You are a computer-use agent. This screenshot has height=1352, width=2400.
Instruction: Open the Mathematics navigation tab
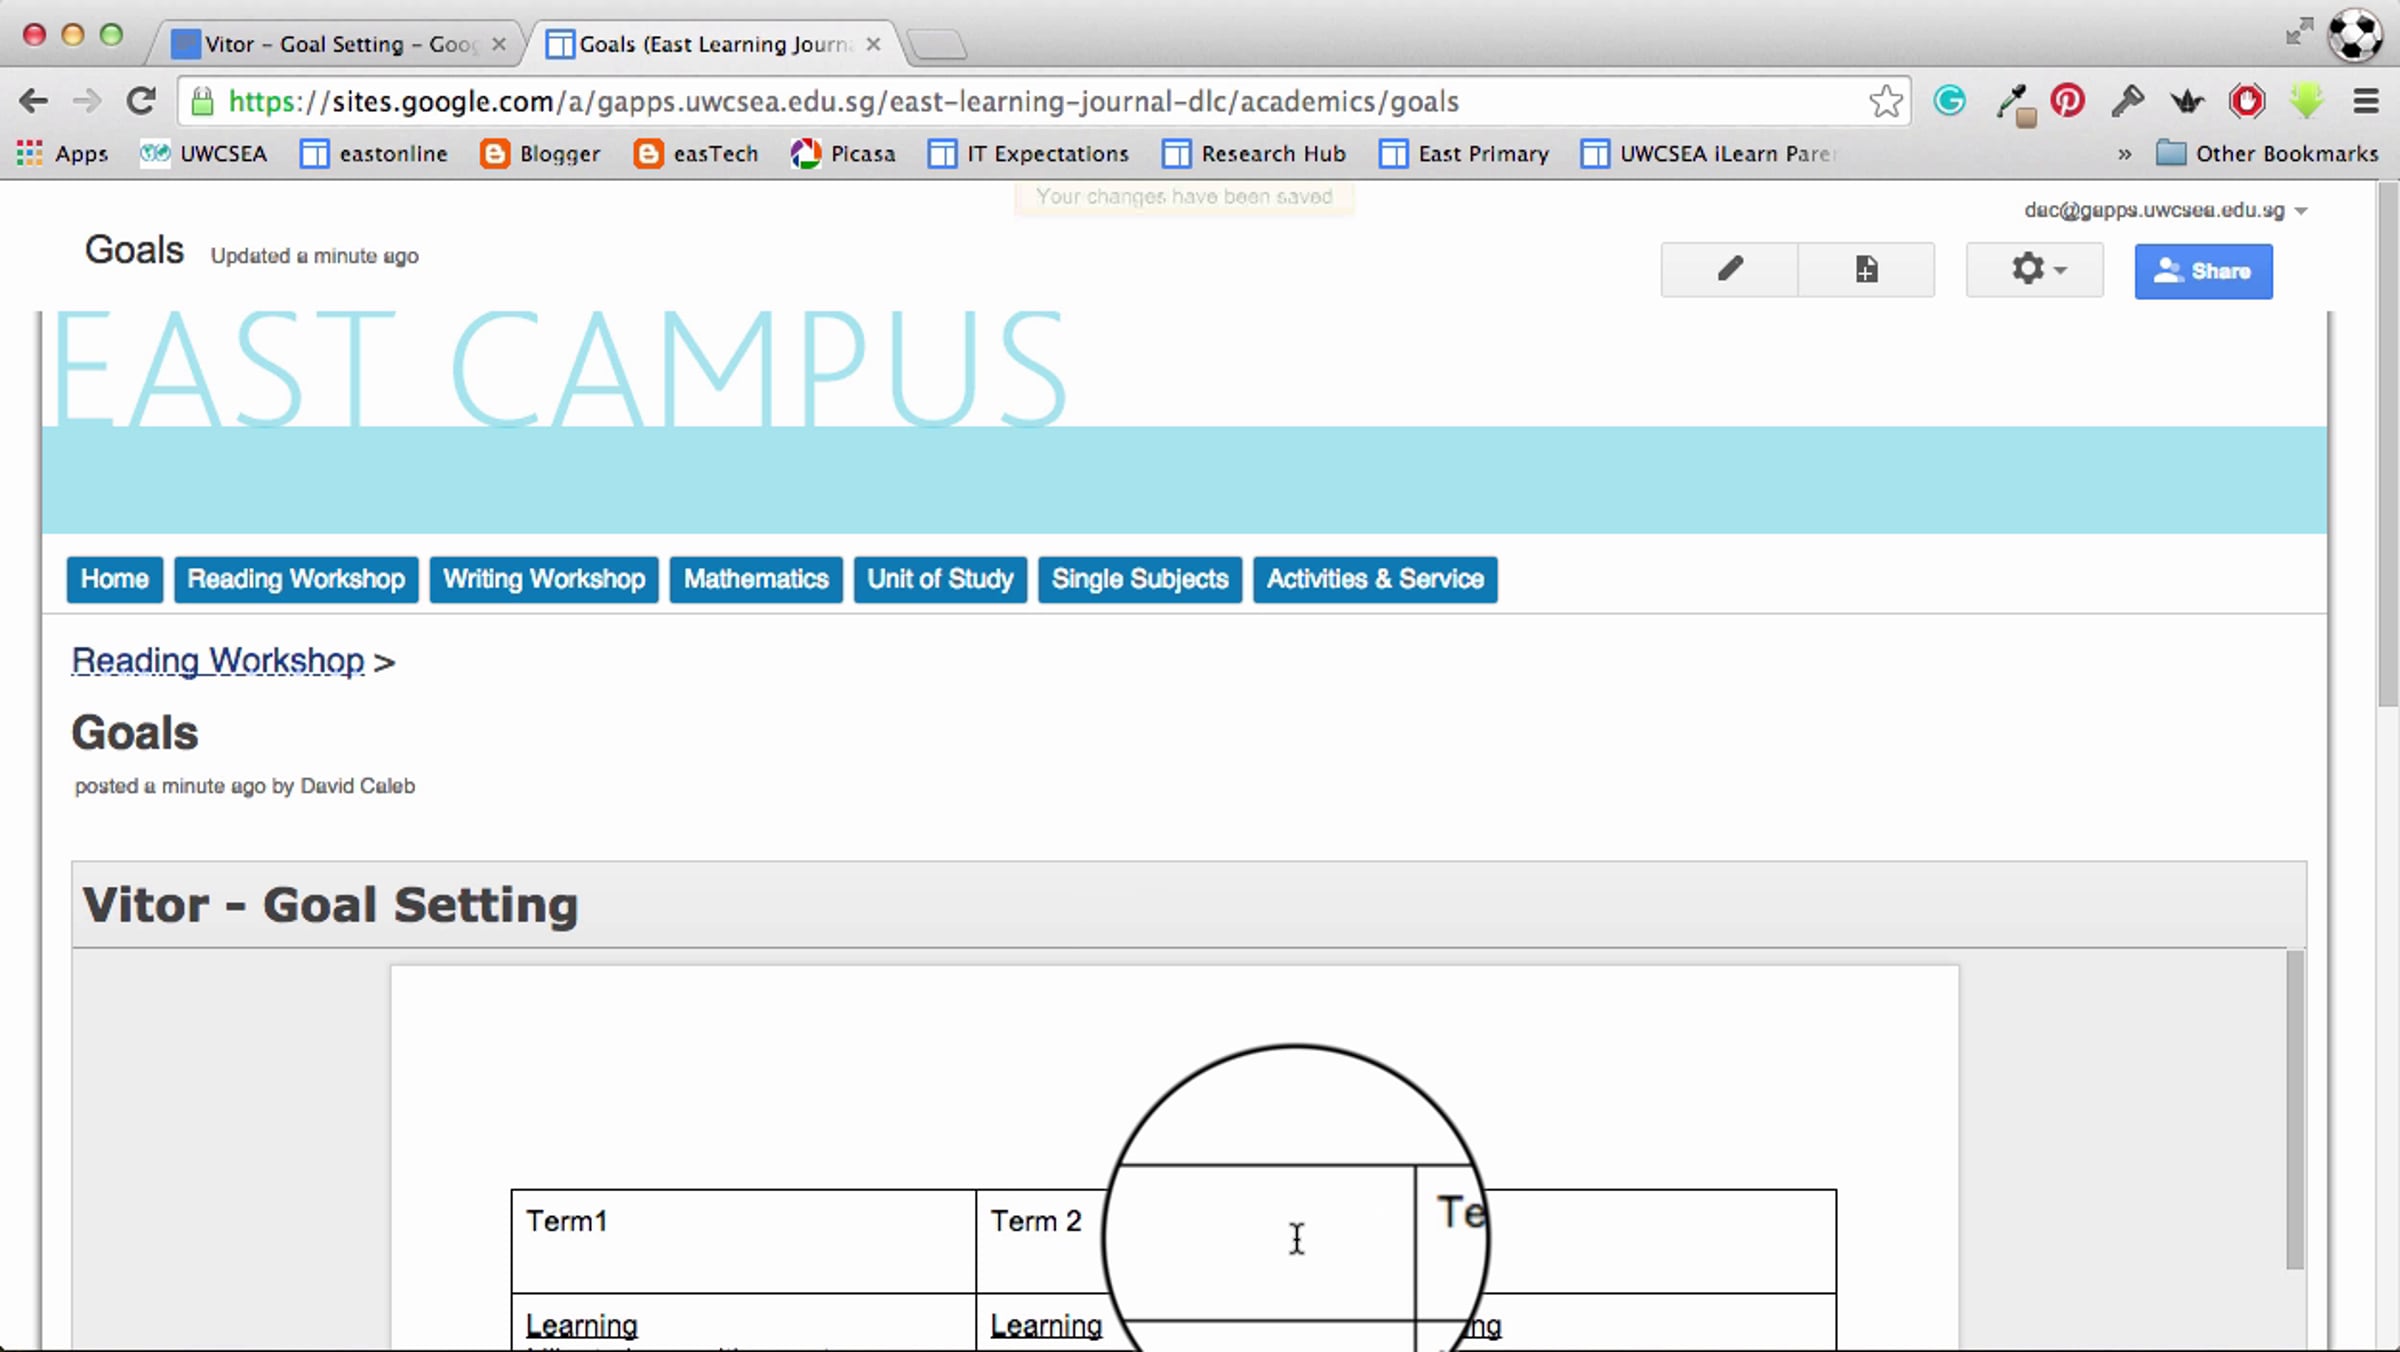point(756,579)
